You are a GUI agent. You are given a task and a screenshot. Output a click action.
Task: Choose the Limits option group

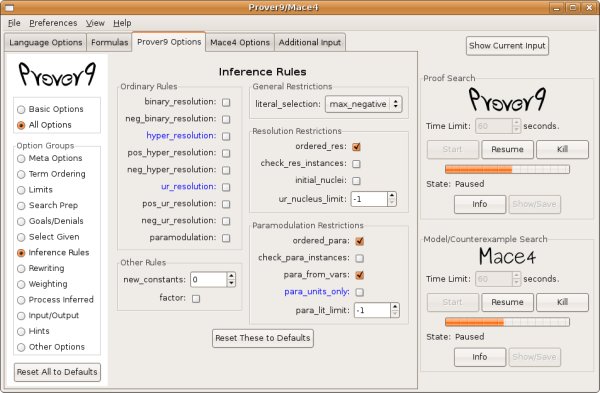[21, 190]
